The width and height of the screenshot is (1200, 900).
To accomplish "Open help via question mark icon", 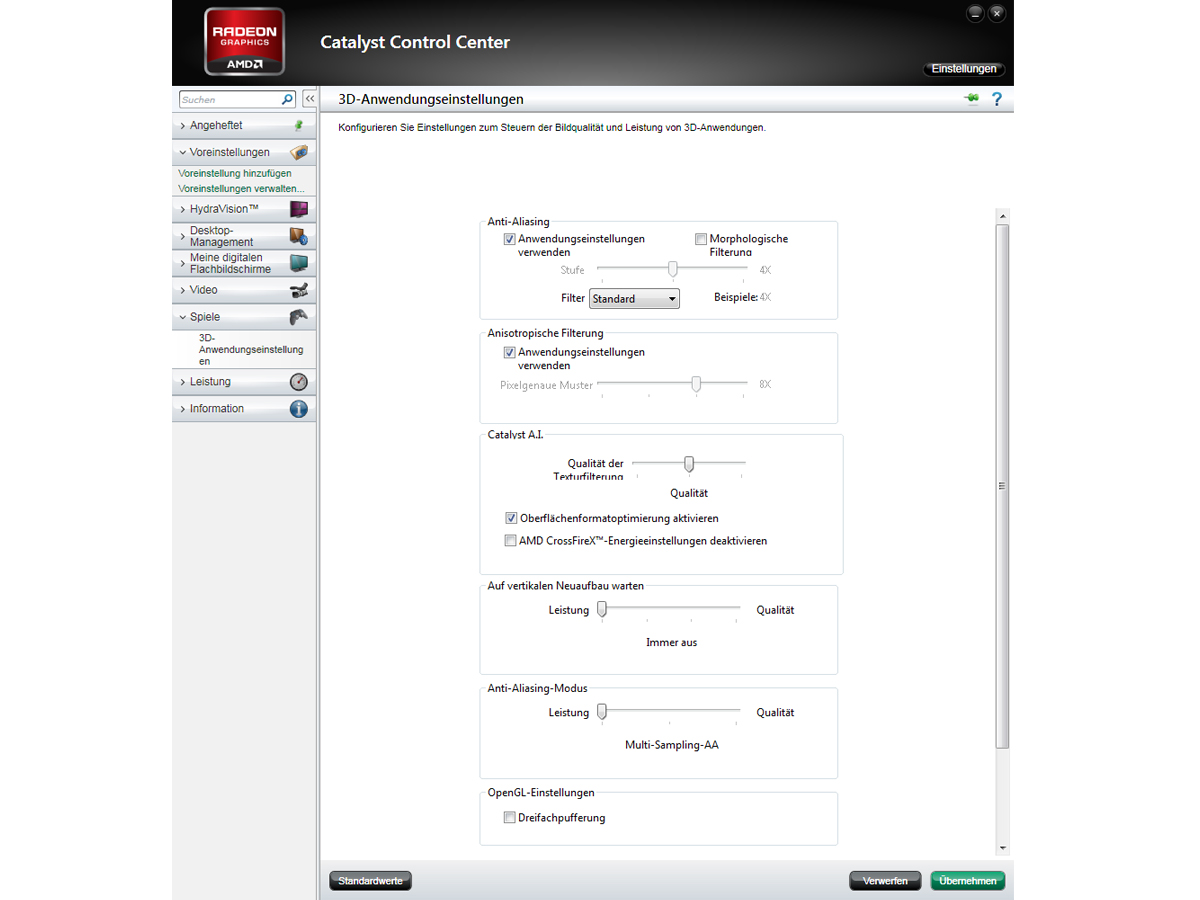I will (996, 99).
